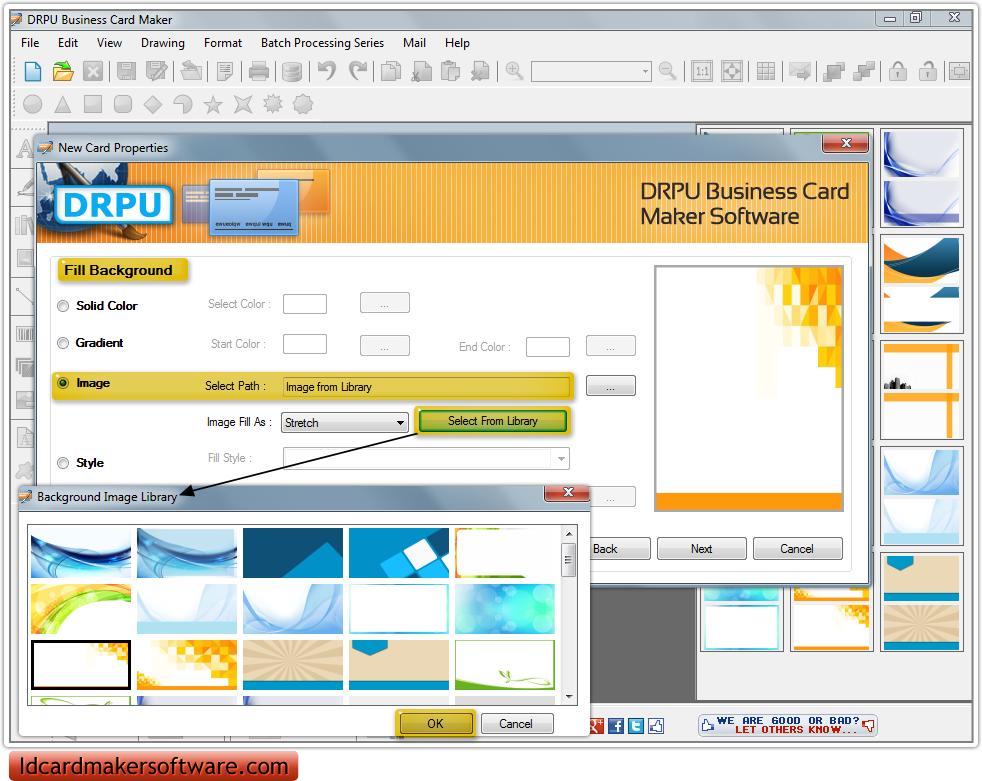Viewport: 982px width, 781px height.
Task: Click the Start Color swatch box
Action: coord(304,344)
